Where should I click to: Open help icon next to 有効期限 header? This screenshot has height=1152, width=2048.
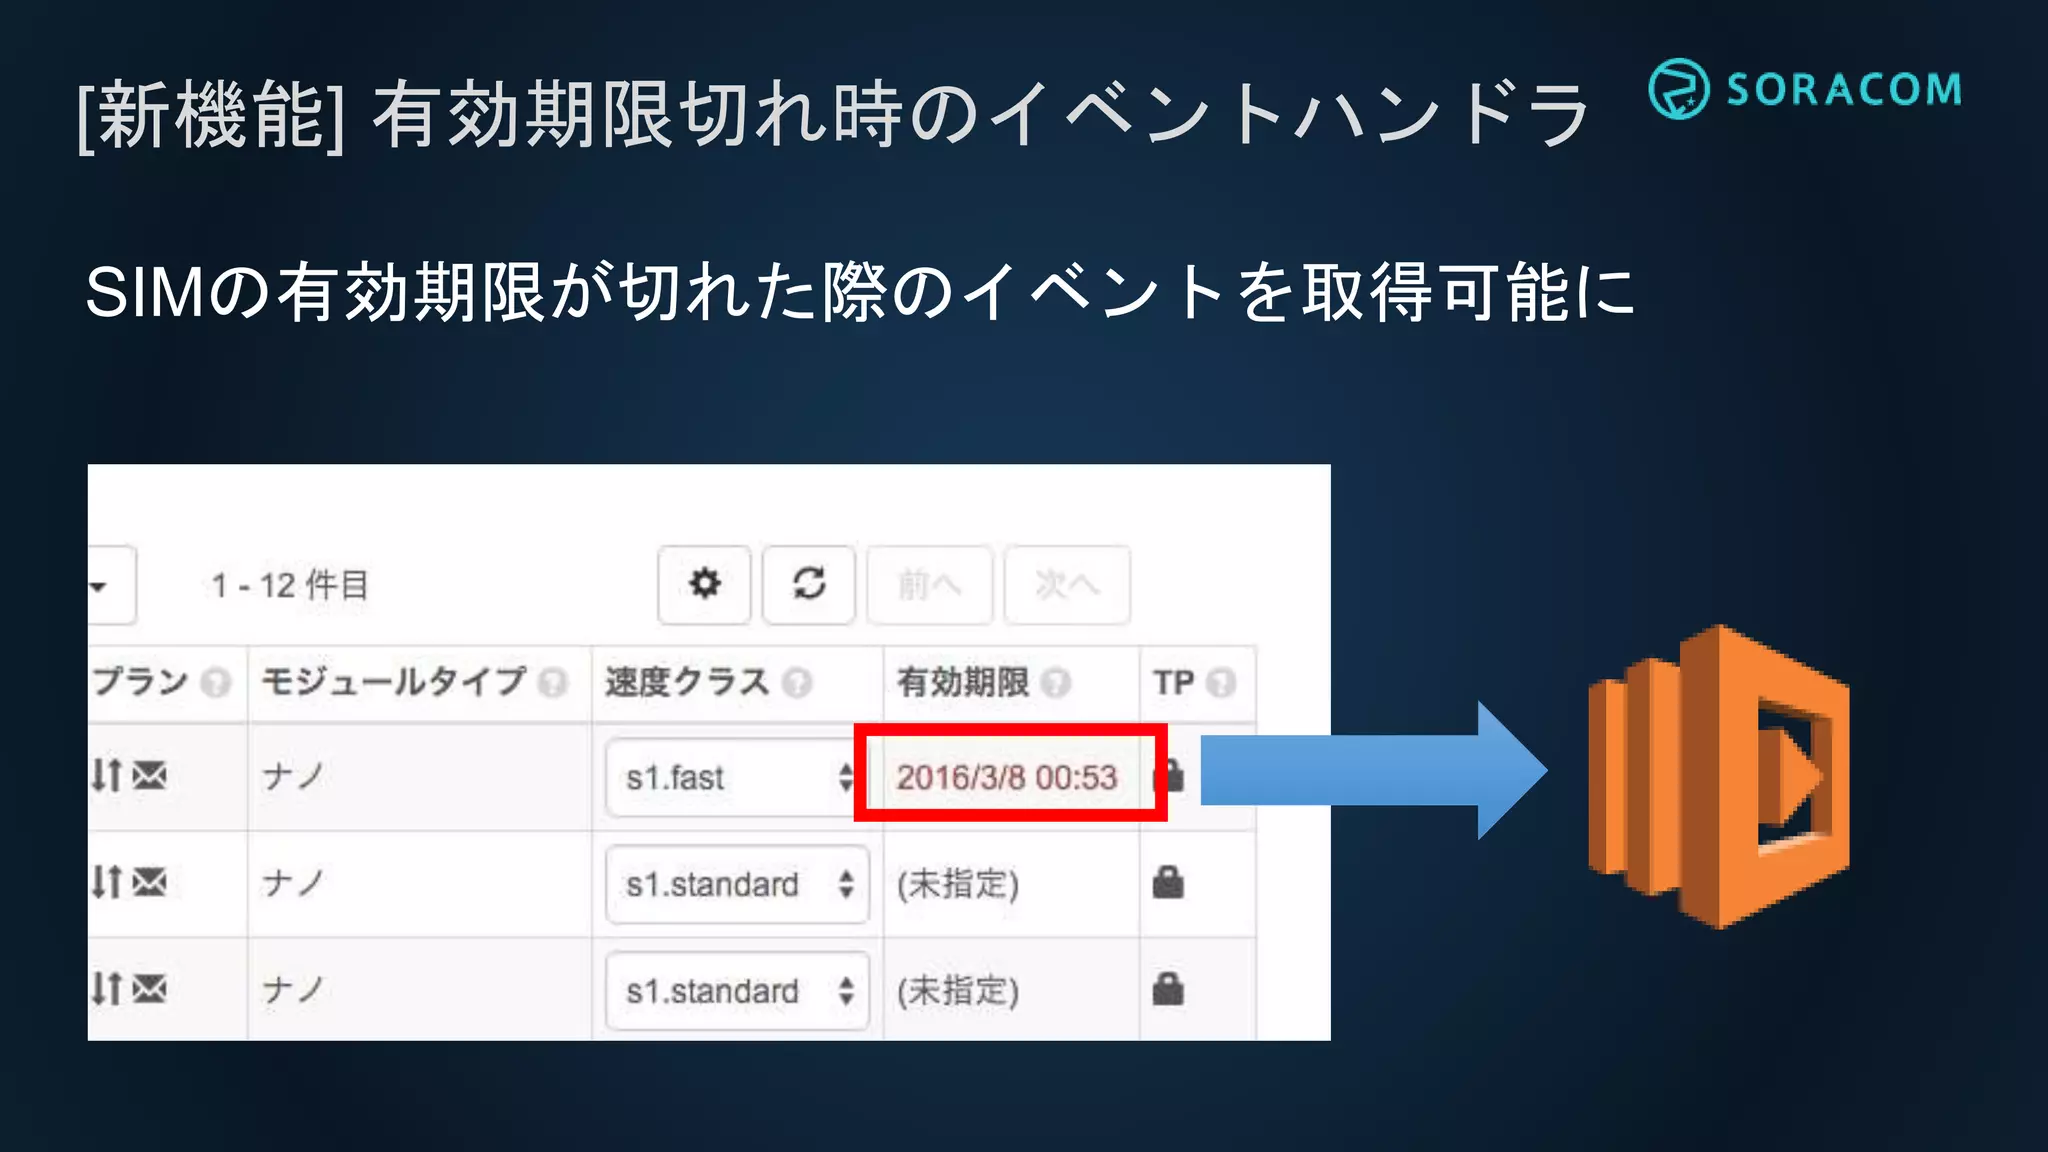point(1055,683)
